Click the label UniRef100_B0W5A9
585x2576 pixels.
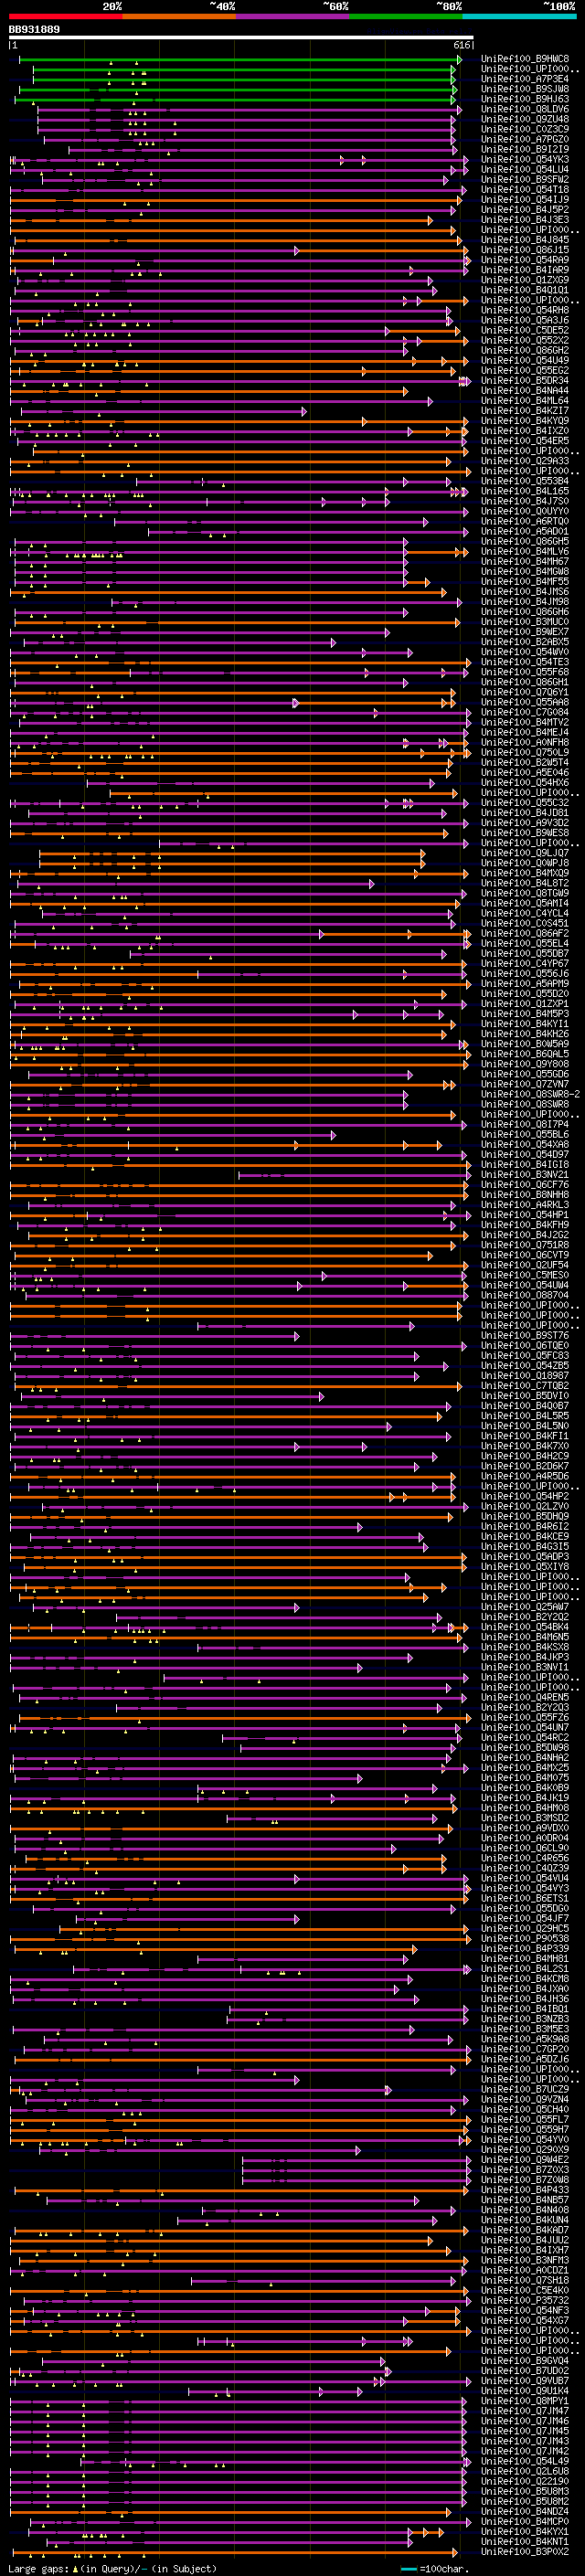[x=525, y=1044]
